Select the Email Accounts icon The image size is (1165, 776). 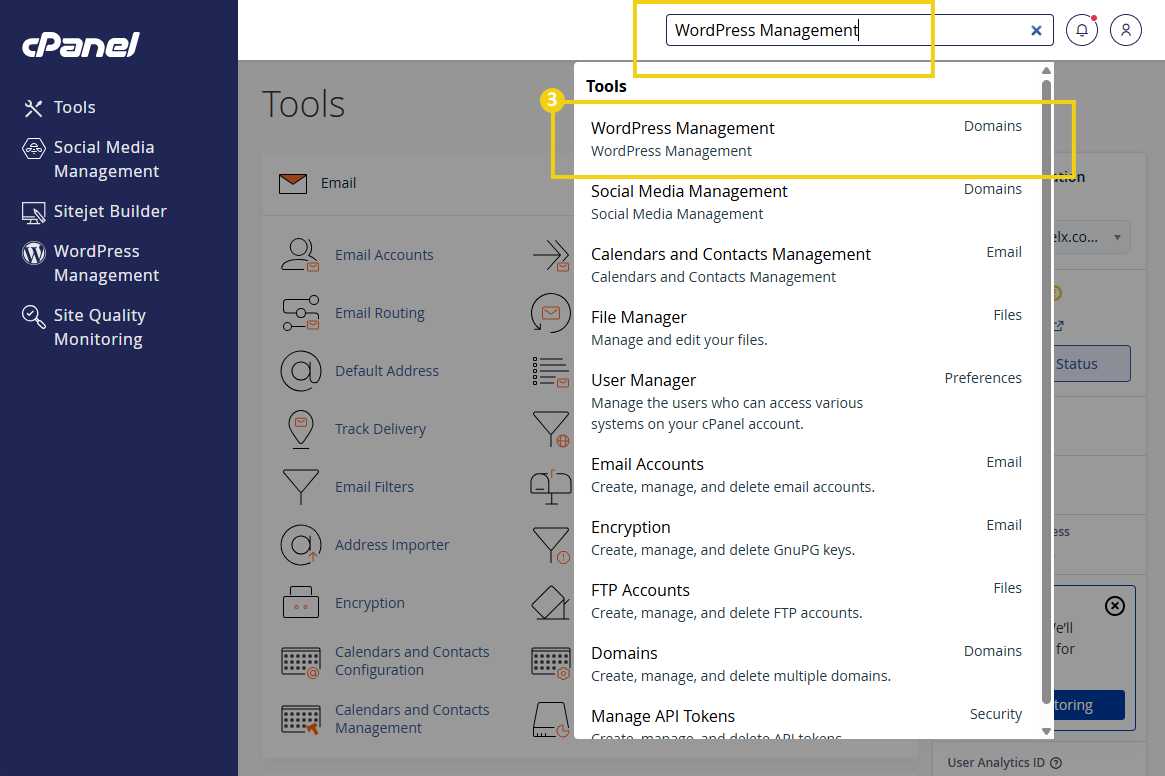click(300, 254)
